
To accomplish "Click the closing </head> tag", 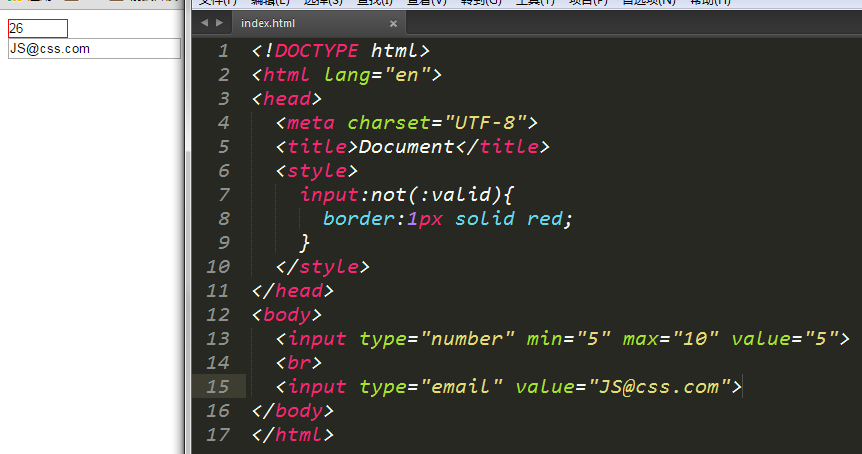I will coord(292,291).
